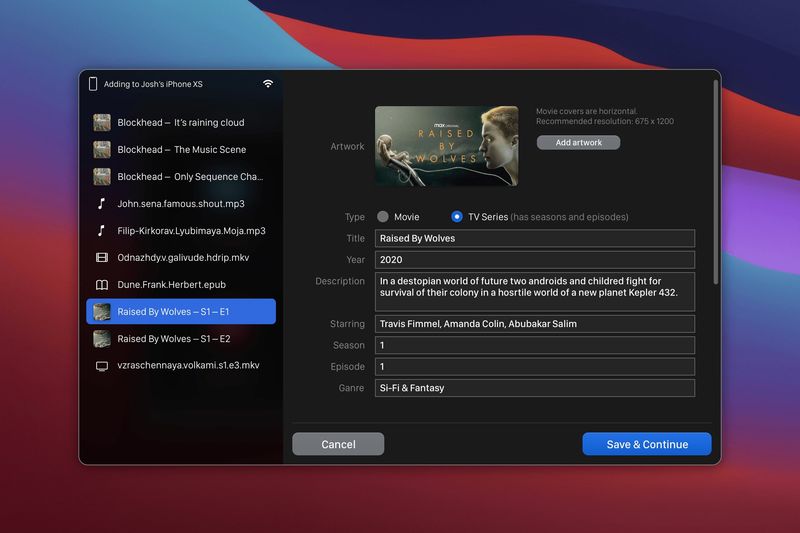The image size is (800, 533).
Task: Click album art for "It's raining cloud"
Action: pos(102,122)
